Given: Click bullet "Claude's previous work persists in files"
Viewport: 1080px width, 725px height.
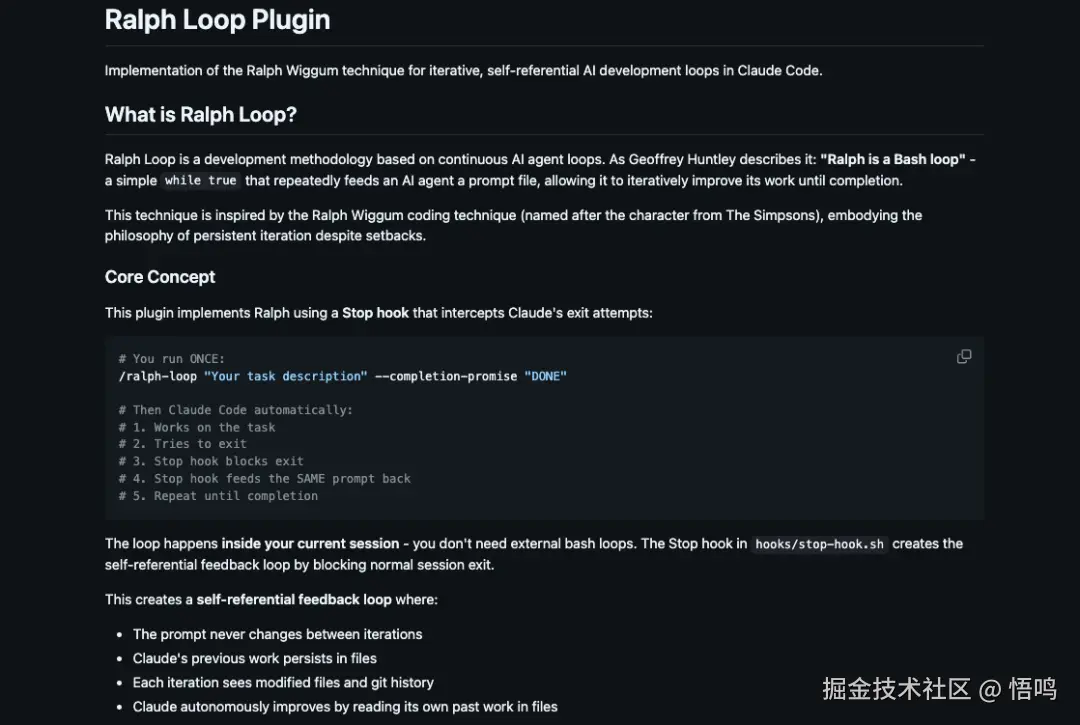Looking at the screenshot, I should pyautogui.click(x=255, y=658).
